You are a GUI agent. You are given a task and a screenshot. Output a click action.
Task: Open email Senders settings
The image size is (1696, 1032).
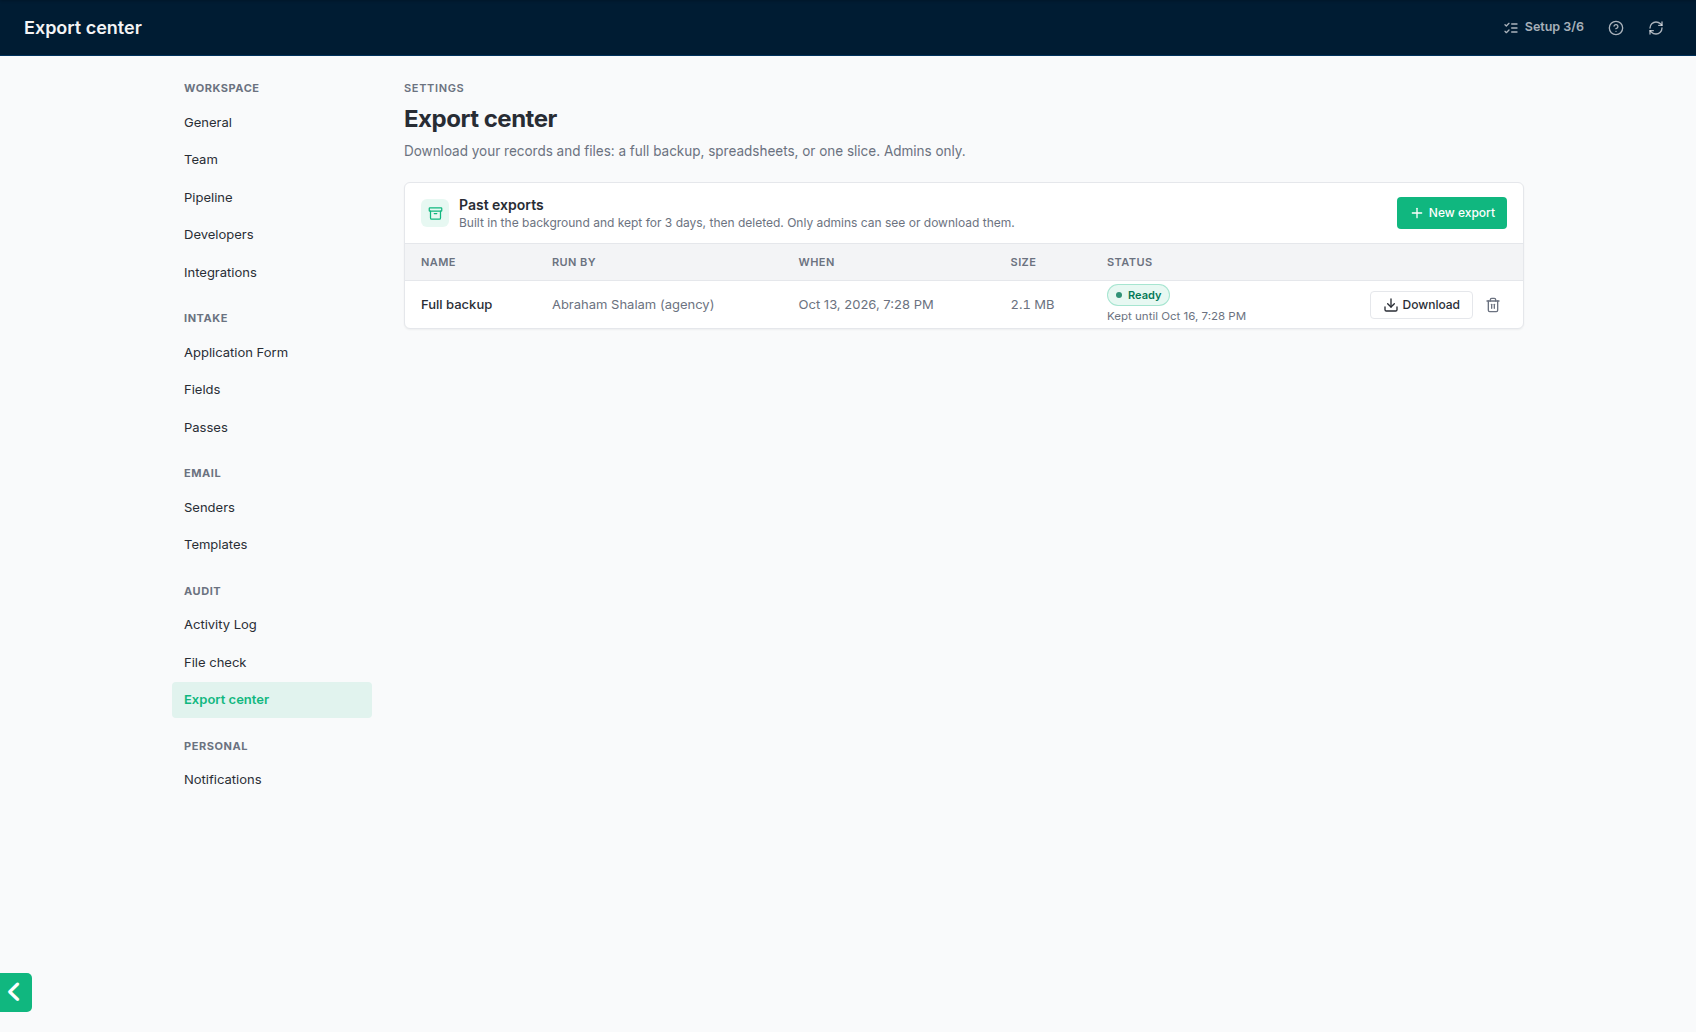pyautogui.click(x=272, y=508)
